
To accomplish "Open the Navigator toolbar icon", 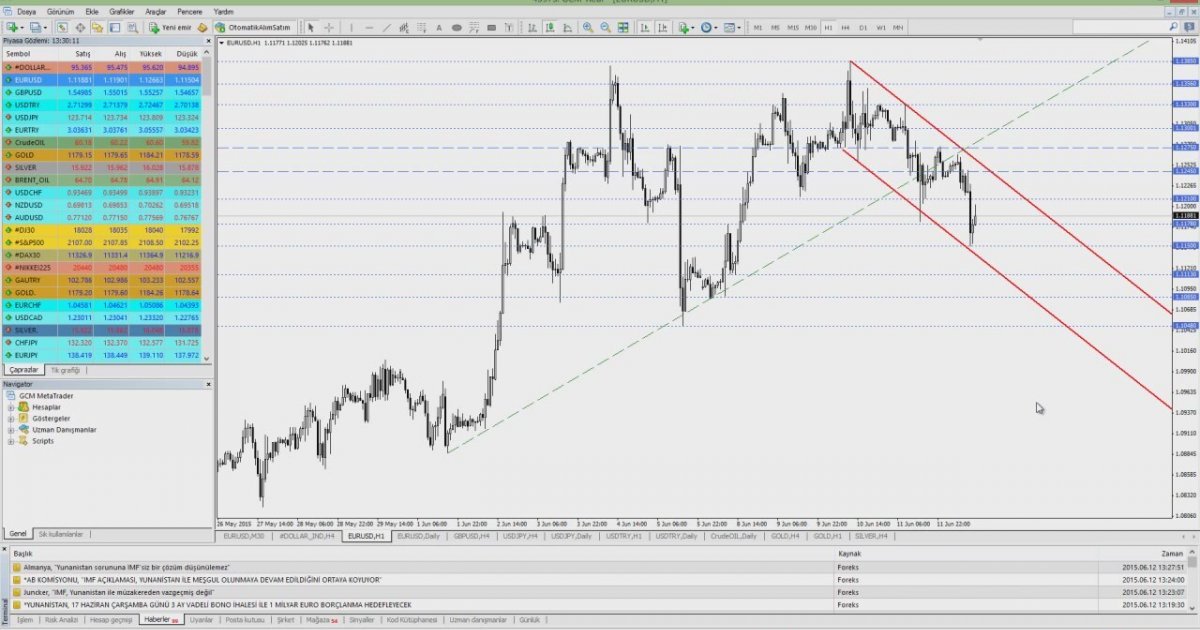I will (x=97, y=27).
